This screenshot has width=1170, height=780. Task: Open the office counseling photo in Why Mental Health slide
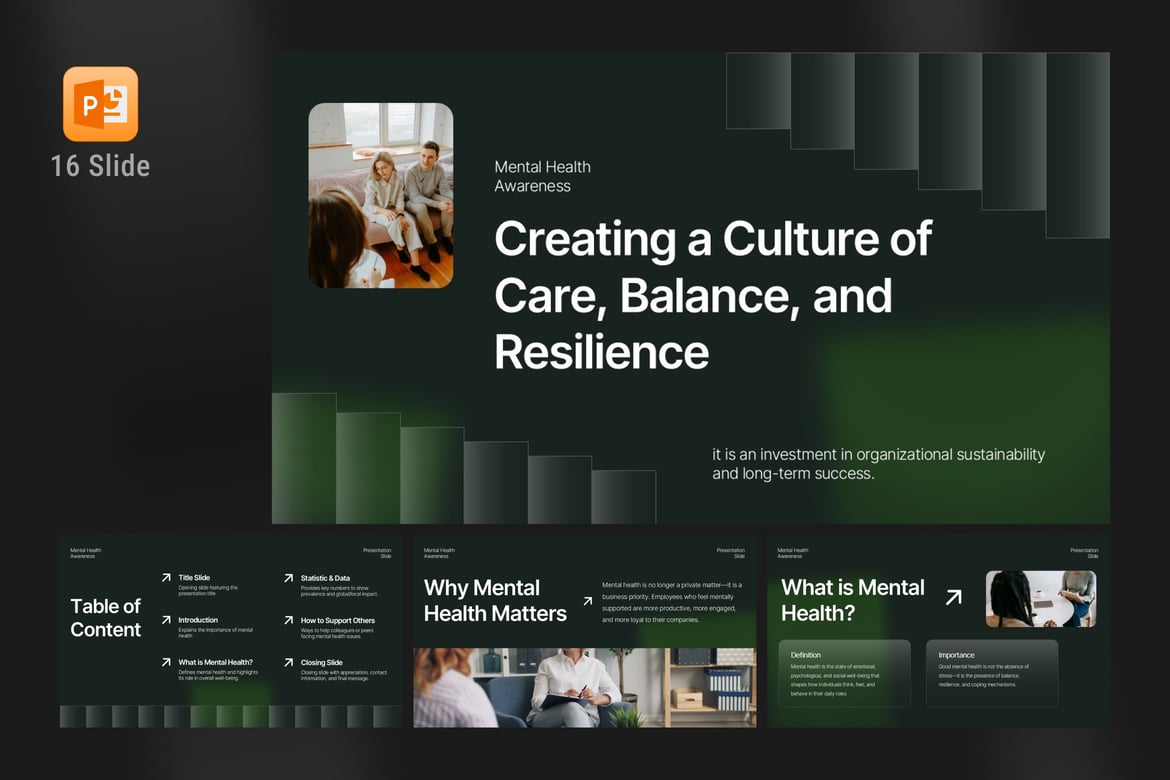coord(585,687)
